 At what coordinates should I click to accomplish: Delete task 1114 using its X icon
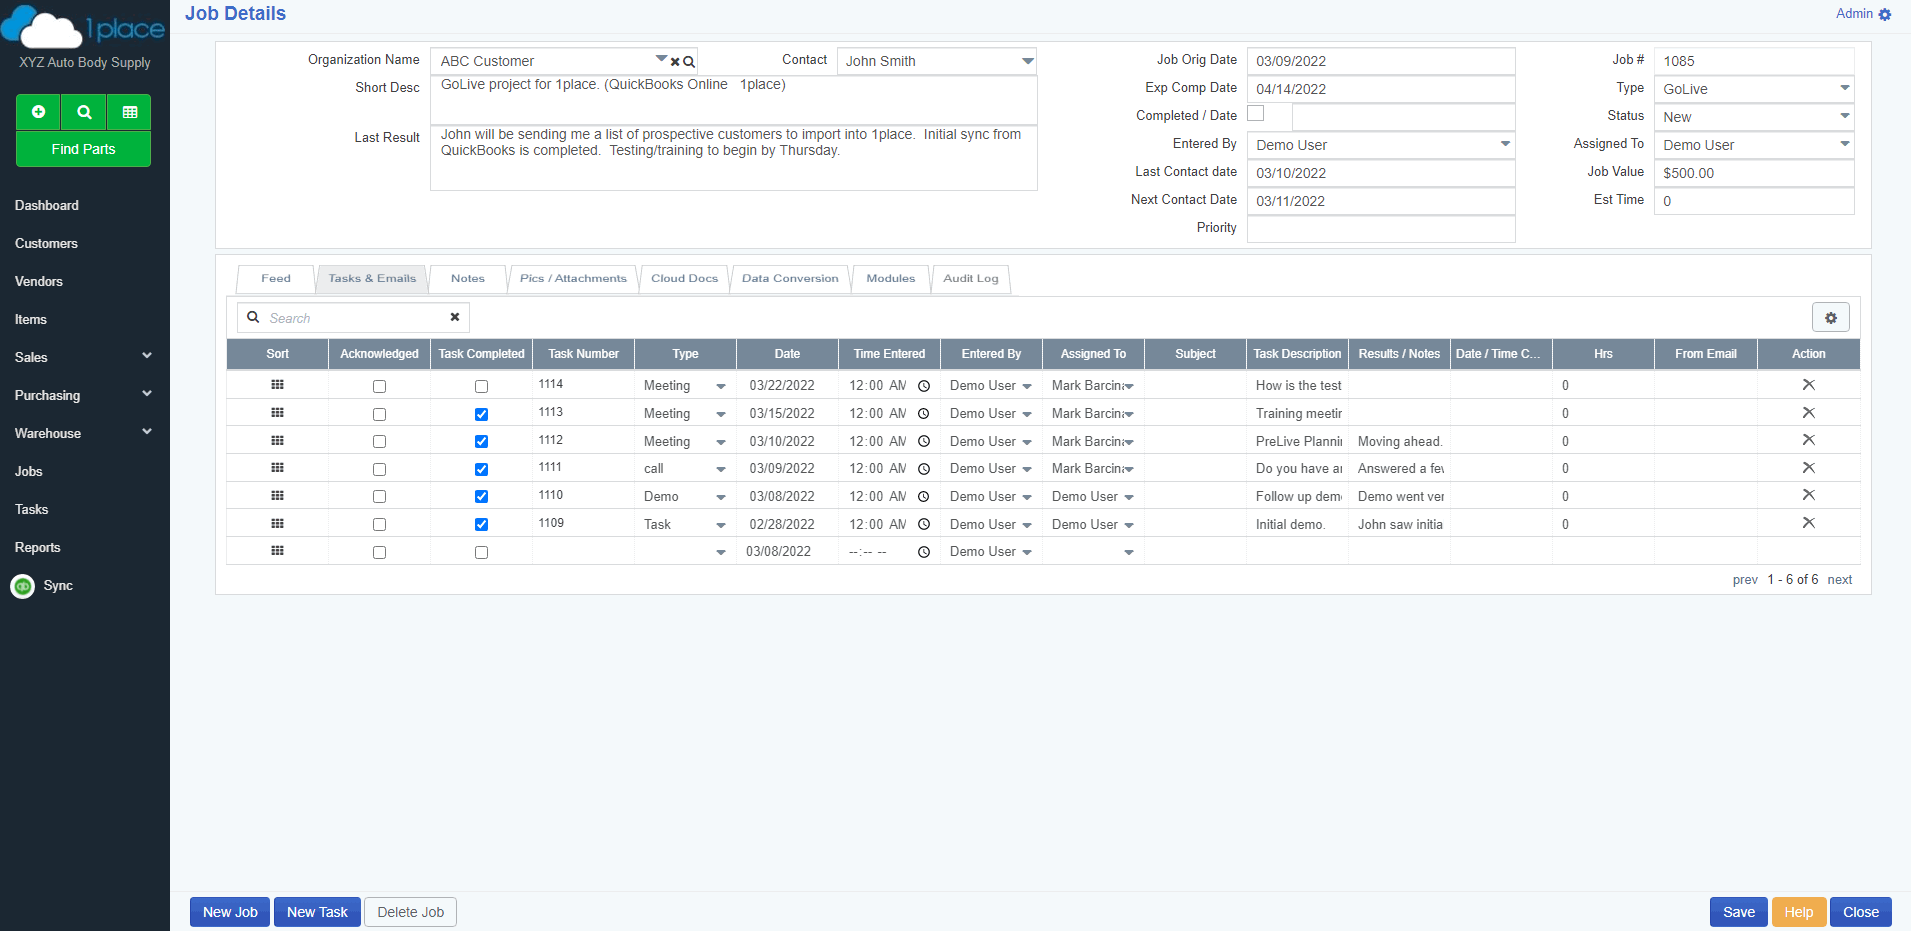point(1808,385)
